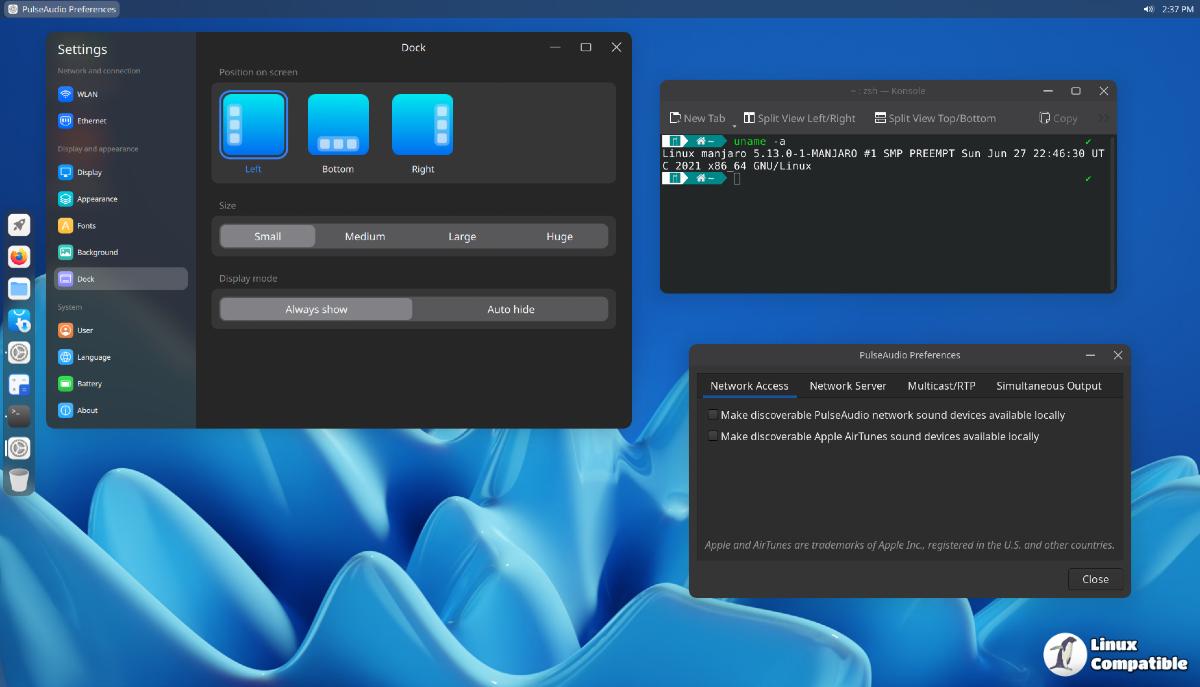The width and height of the screenshot is (1200, 687).
Task: Select the Large dock size option
Action: click(462, 237)
